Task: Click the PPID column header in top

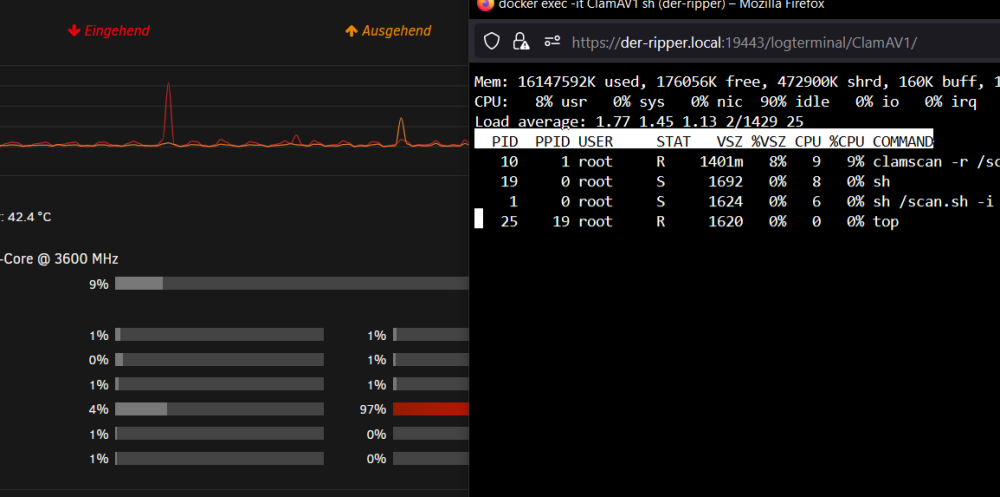Action: (x=552, y=142)
